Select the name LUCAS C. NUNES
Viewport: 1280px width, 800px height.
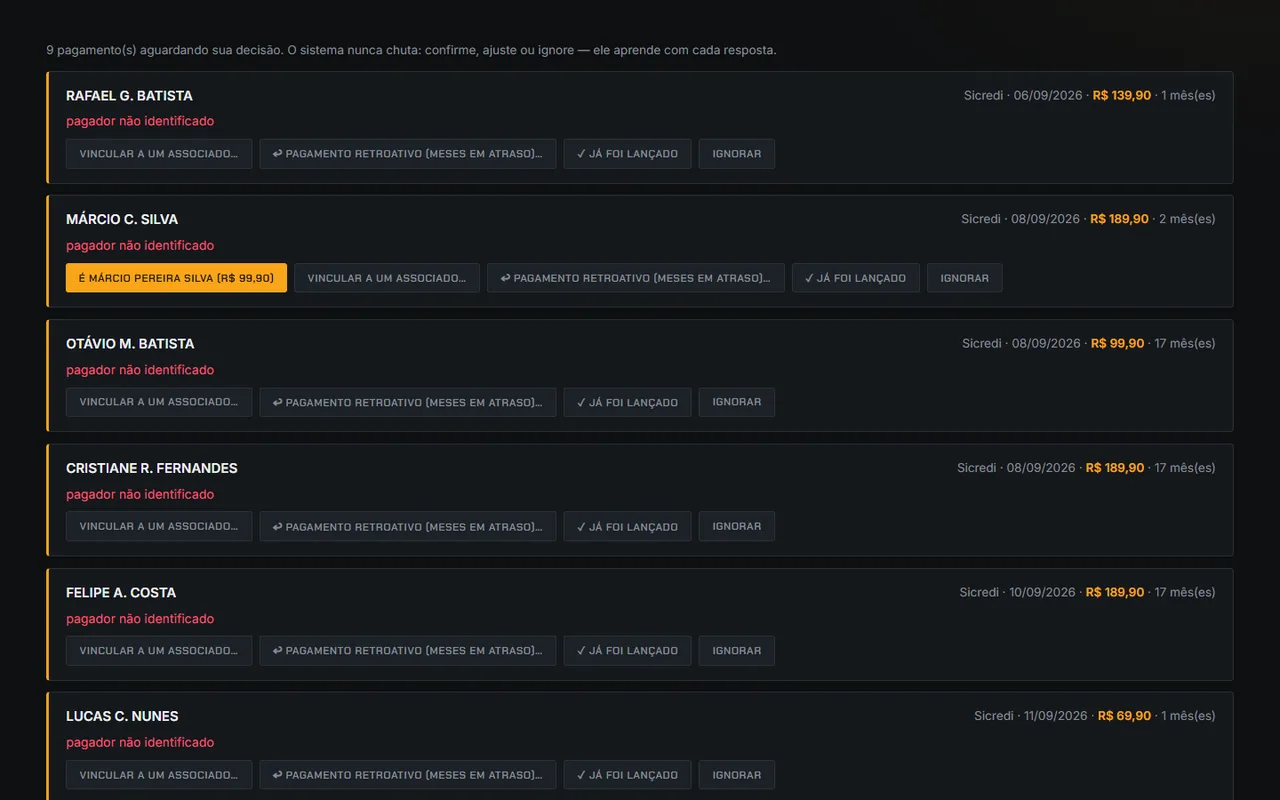122,716
